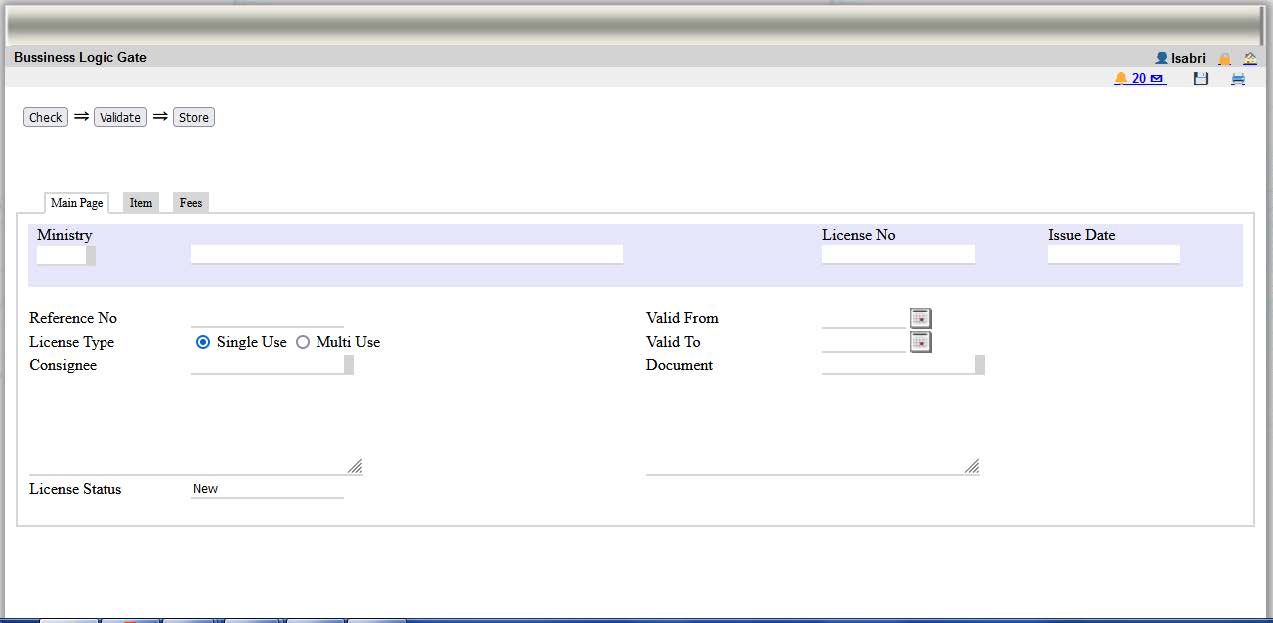
Task: Select the Single Use license type
Action: tap(203, 342)
